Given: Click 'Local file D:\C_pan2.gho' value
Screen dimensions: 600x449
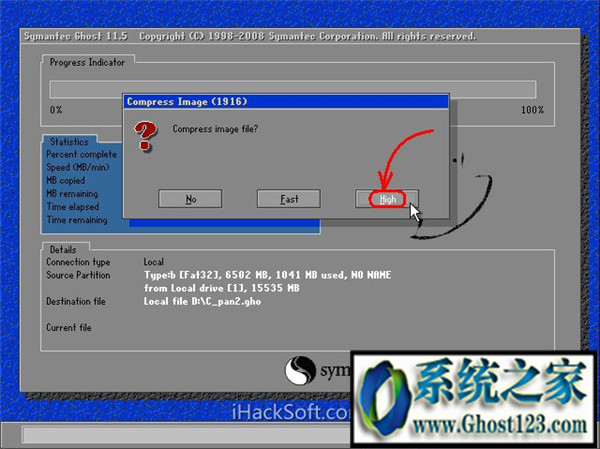Looking at the screenshot, I should (x=202, y=302).
